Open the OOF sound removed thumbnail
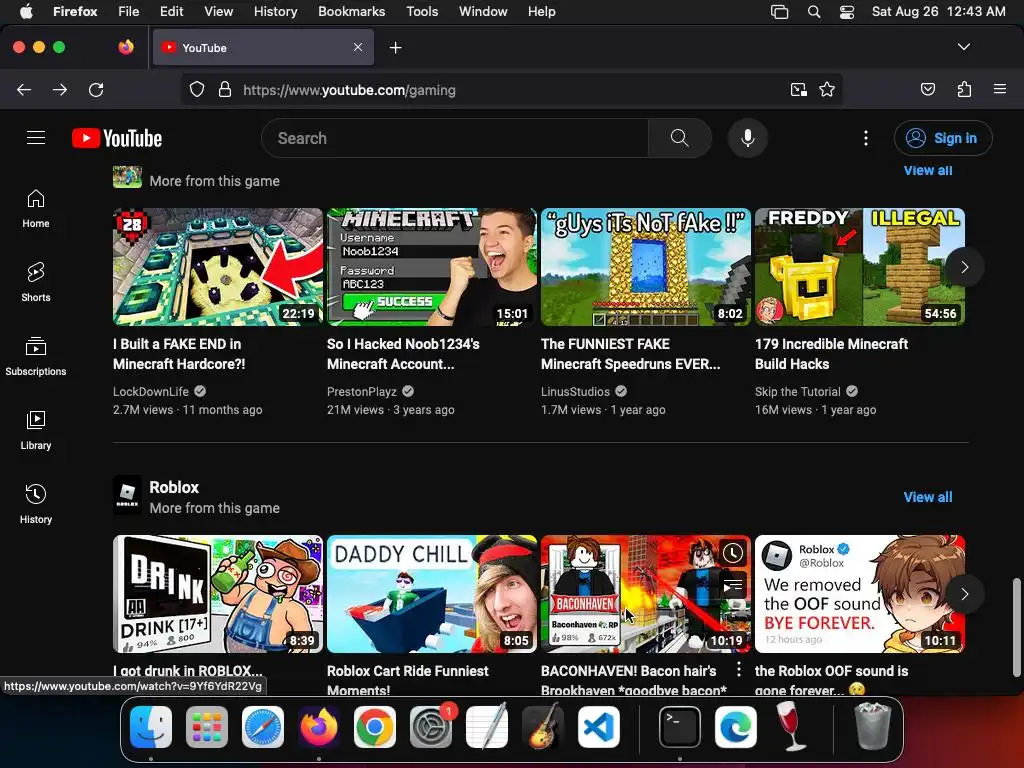This screenshot has height=768, width=1024. [859, 594]
